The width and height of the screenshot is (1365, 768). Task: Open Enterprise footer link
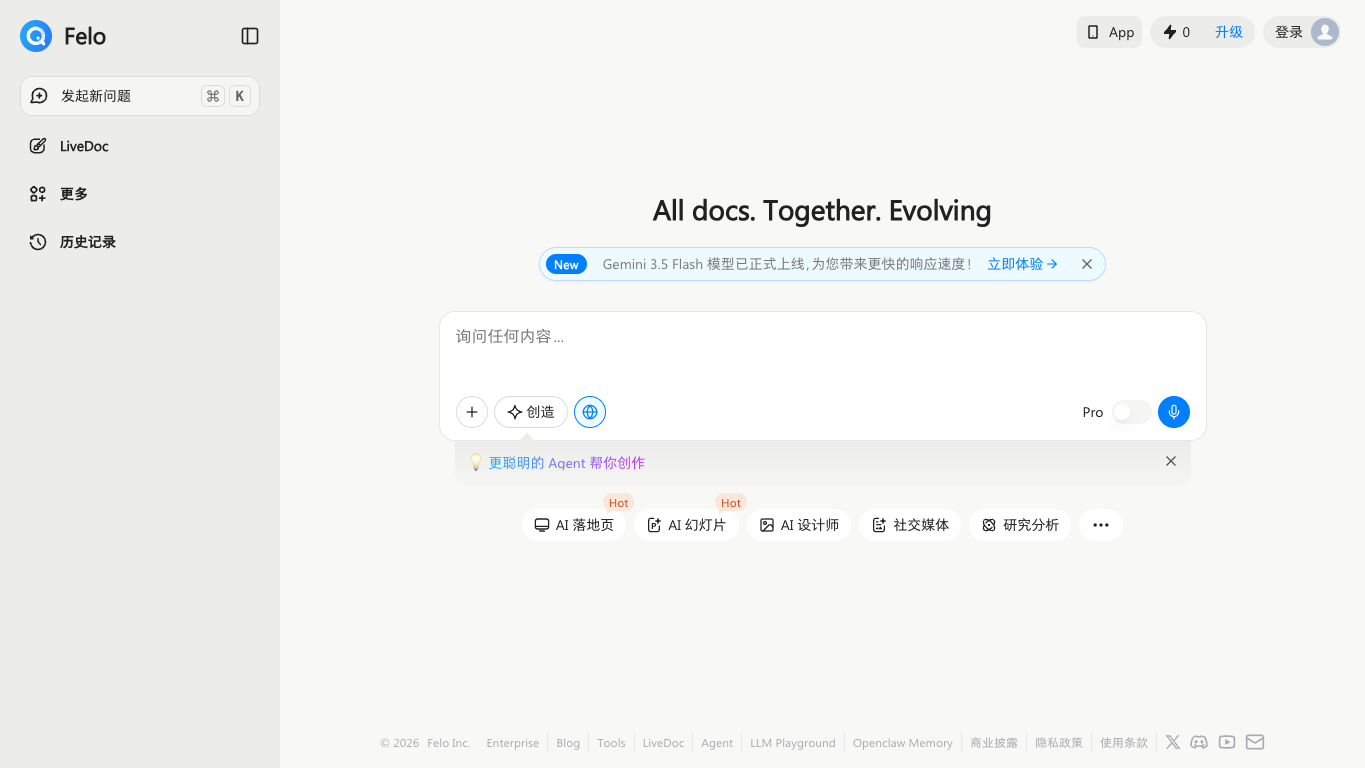513,743
